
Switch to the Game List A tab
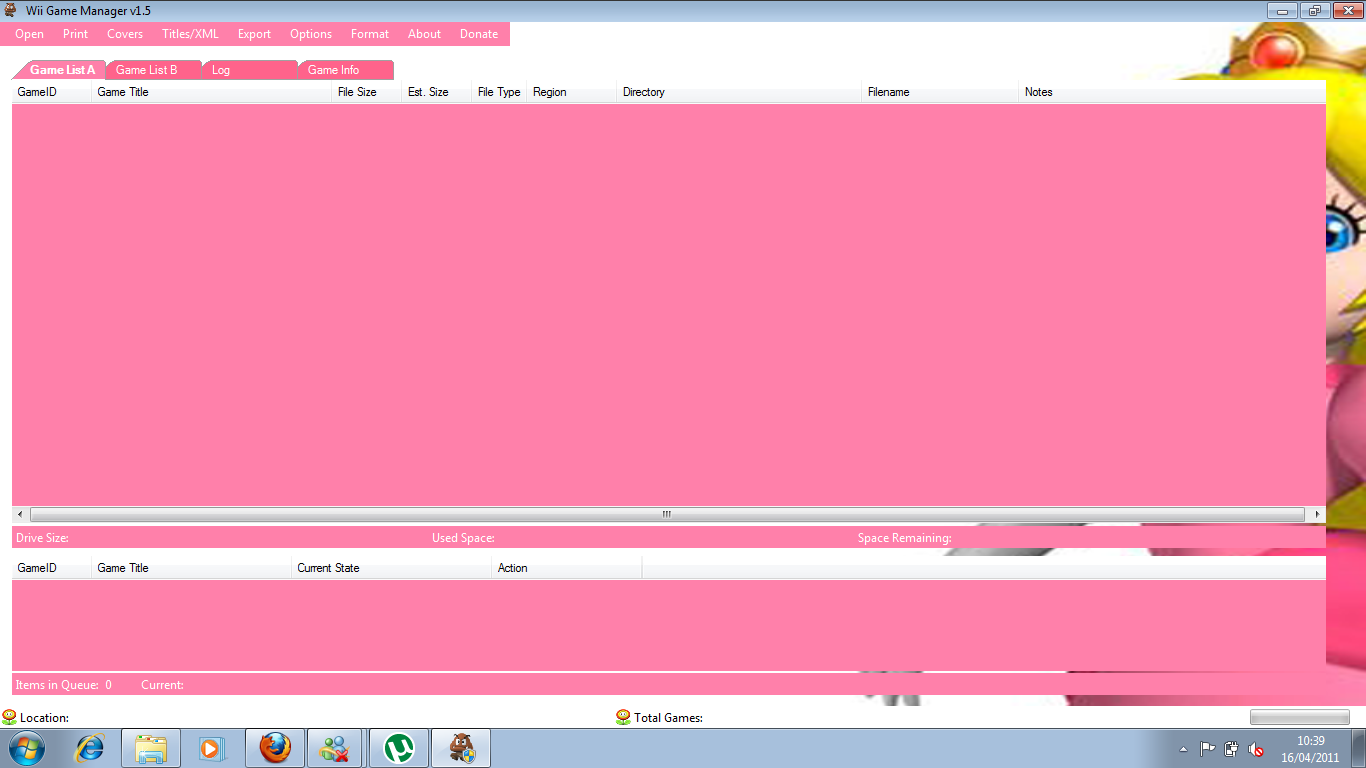(x=62, y=70)
